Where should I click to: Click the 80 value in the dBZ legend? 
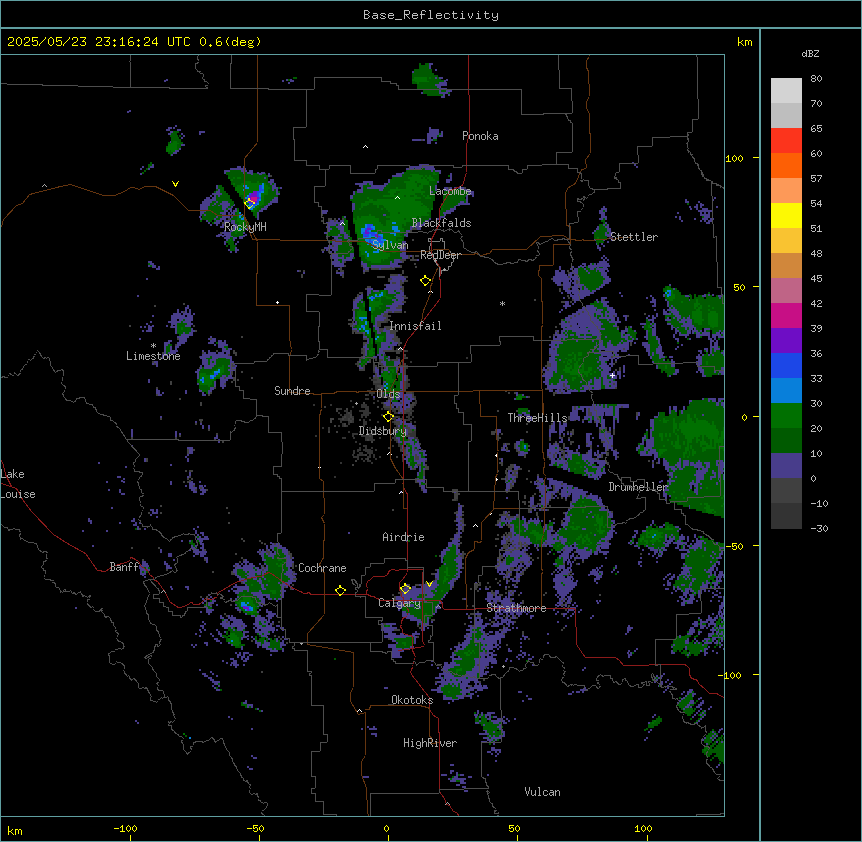(x=816, y=79)
